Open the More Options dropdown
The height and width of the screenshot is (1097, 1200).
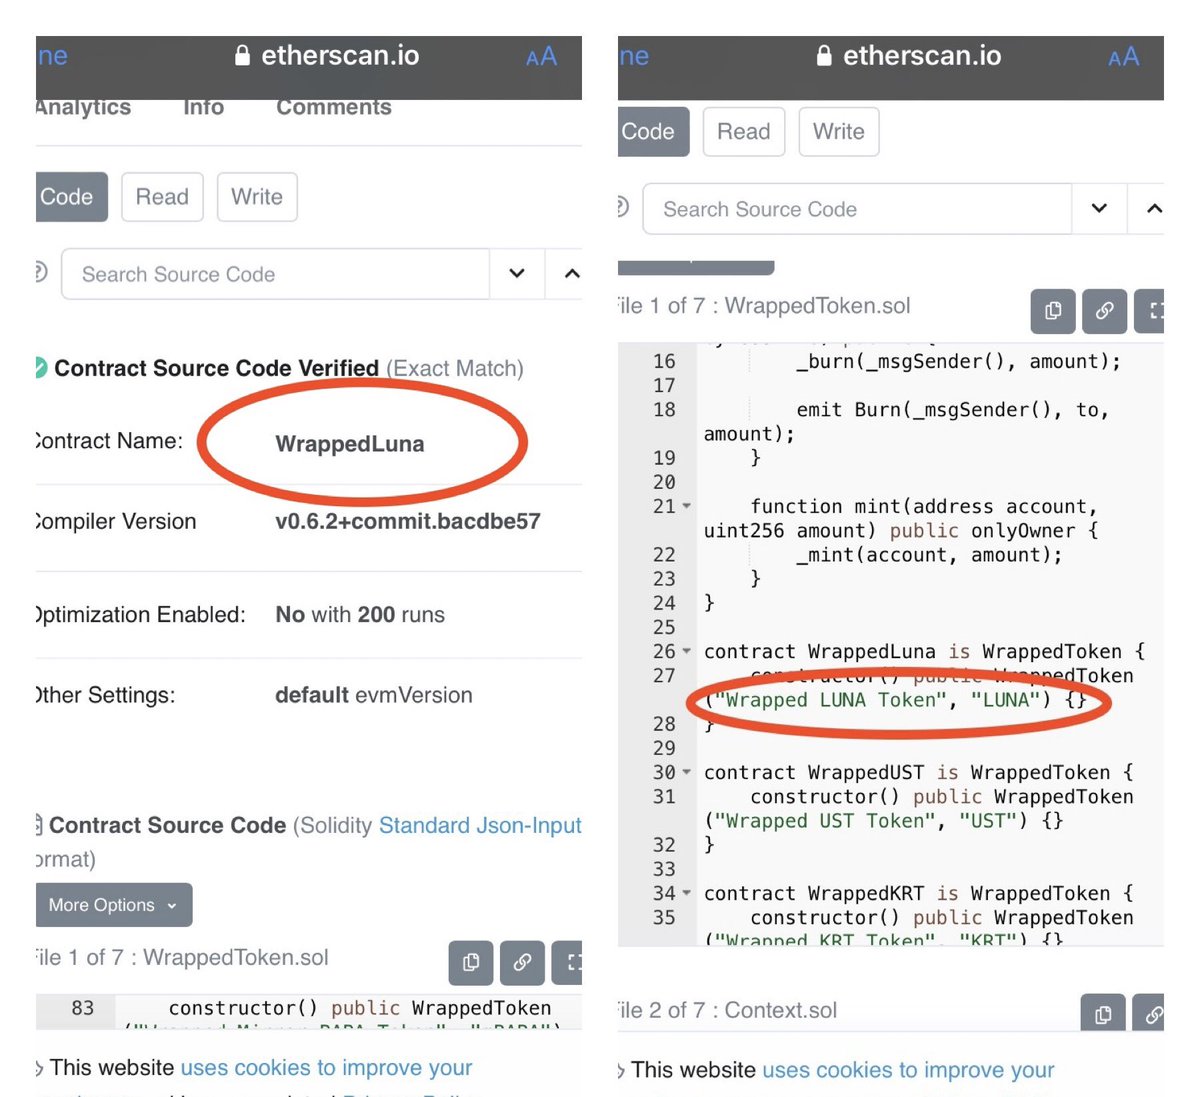coord(114,905)
